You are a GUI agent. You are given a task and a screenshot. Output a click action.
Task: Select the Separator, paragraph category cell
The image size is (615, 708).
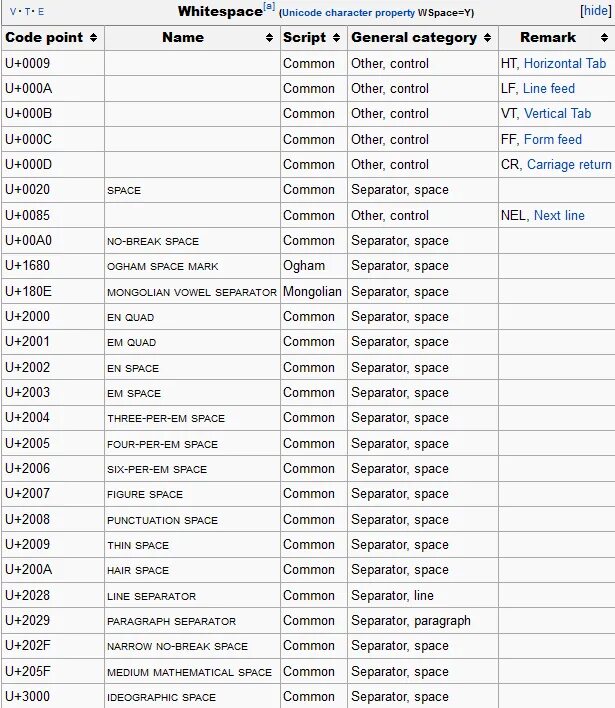point(423,621)
